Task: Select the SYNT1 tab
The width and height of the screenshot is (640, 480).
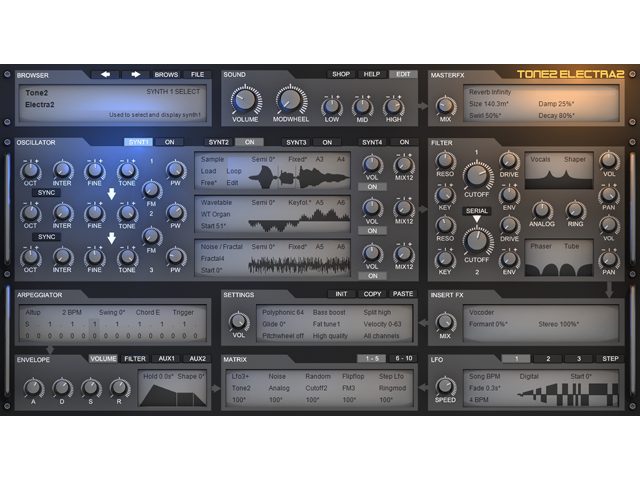Action: pyautogui.click(x=138, y=142)
